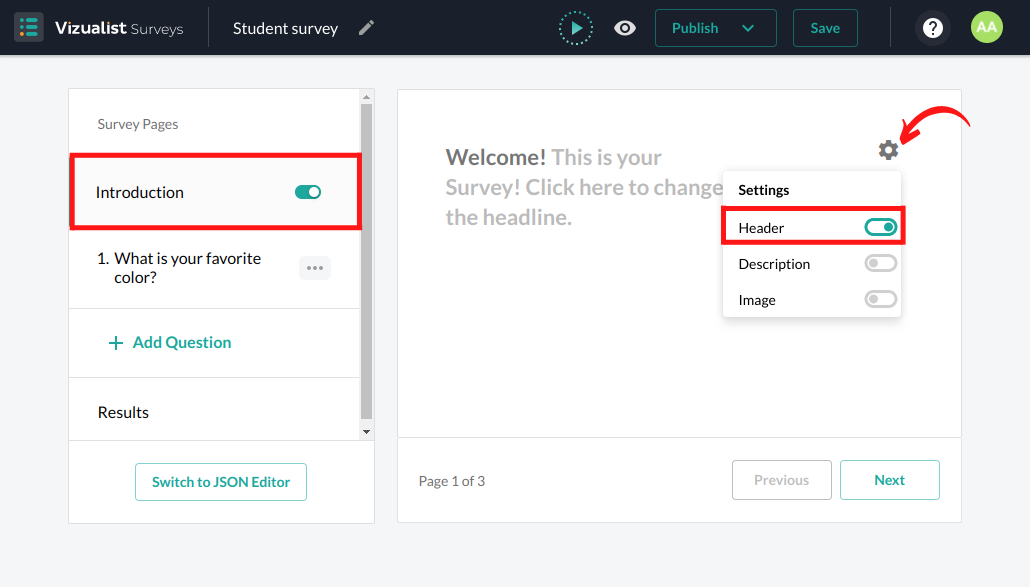Image resolution: width=1030 pixels, height=587 pixels.
Task: Click the Welcome headline text to edit
Action: 560,187
